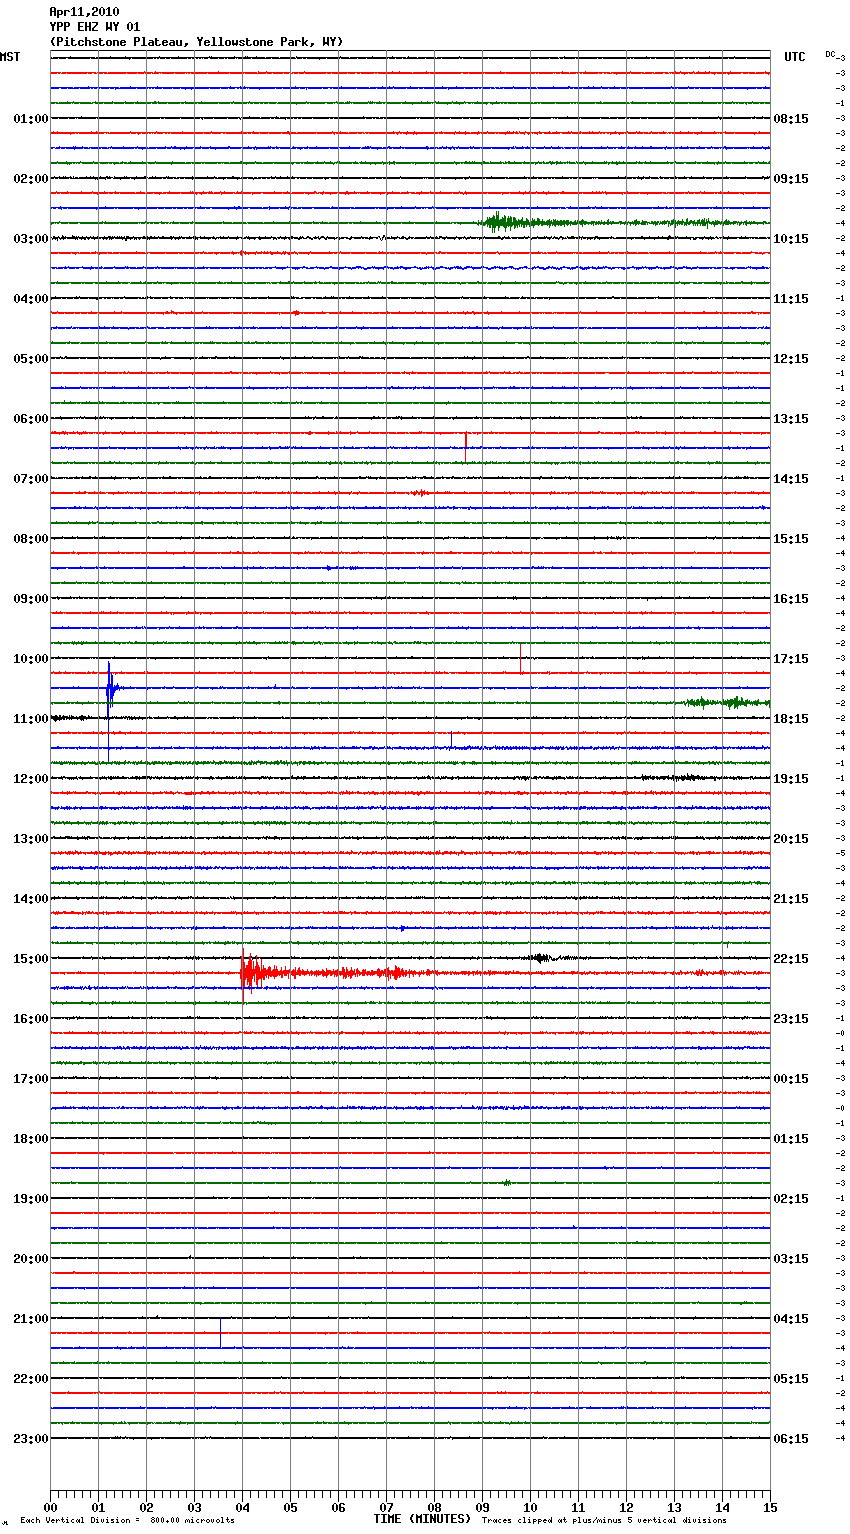Click the vertical division scale note
850x1534 pixels.
pyautogui.click(x=127, y=1520)
